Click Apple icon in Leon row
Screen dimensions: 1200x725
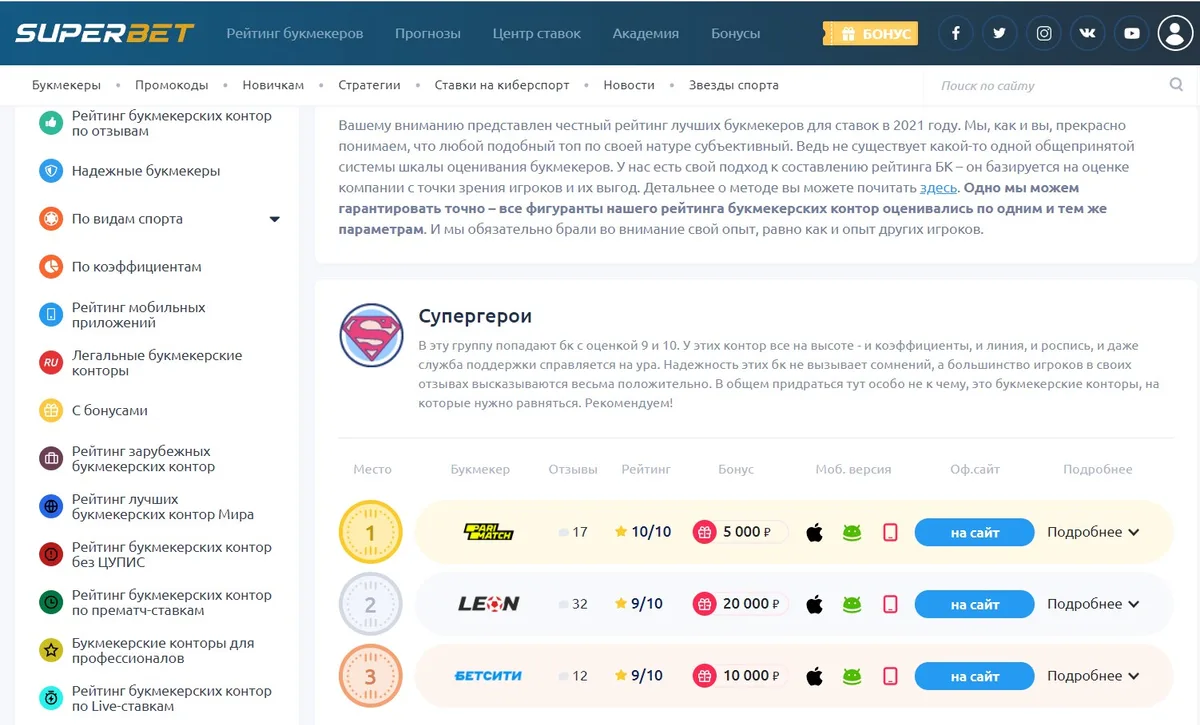click(x=814, y=604)
